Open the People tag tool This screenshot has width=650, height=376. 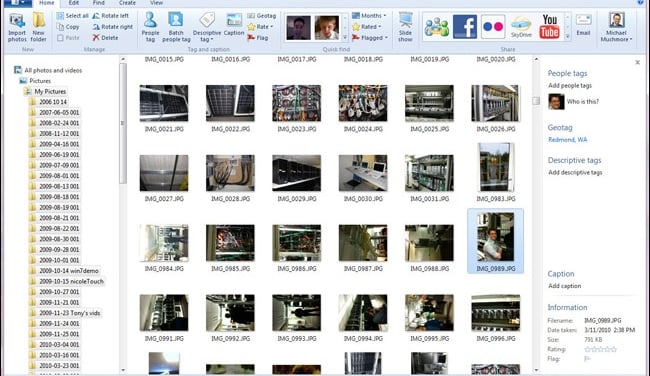(x=150, y=27)
